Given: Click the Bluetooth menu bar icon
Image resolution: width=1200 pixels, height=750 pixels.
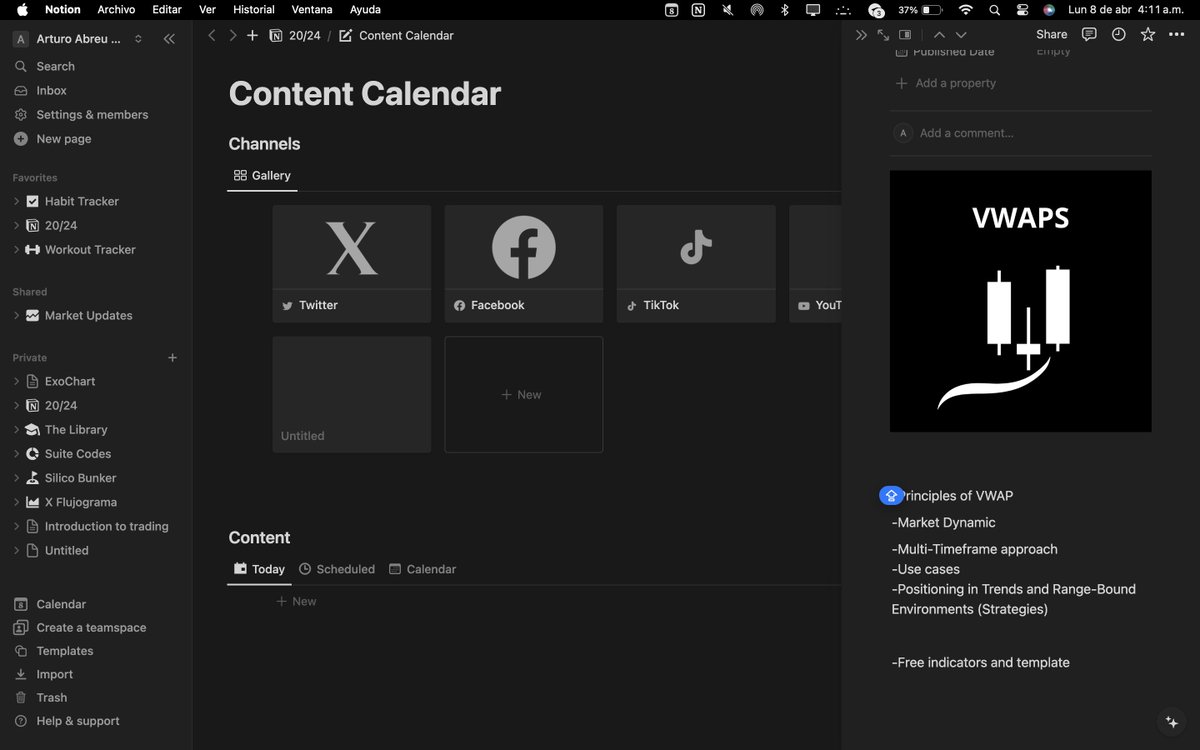Looking at the screenshot, I should point(785,9).
